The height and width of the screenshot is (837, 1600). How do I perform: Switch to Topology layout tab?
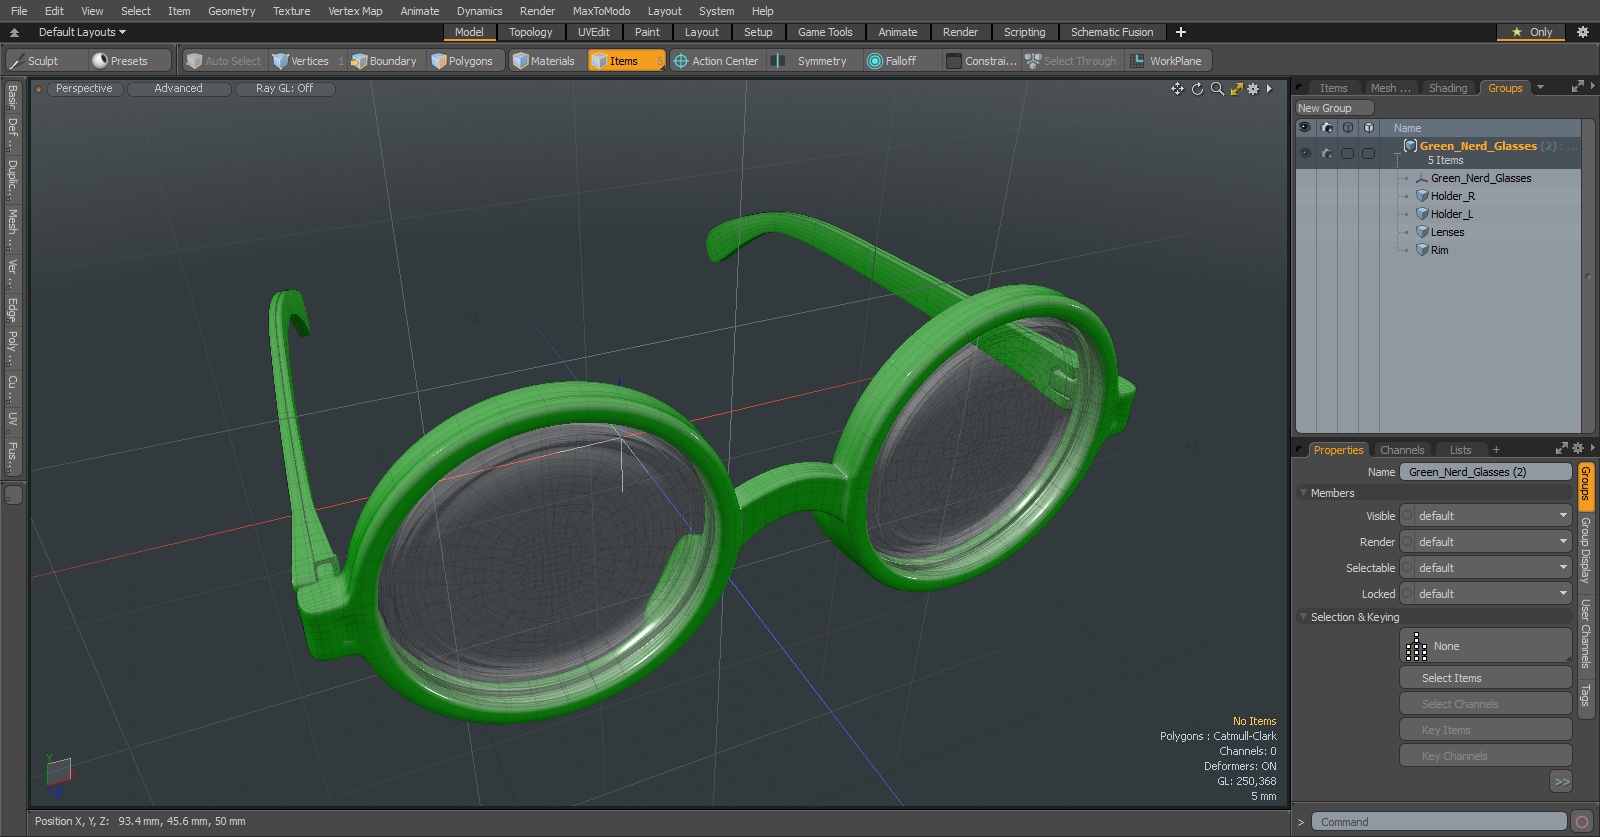click(530, 32)
